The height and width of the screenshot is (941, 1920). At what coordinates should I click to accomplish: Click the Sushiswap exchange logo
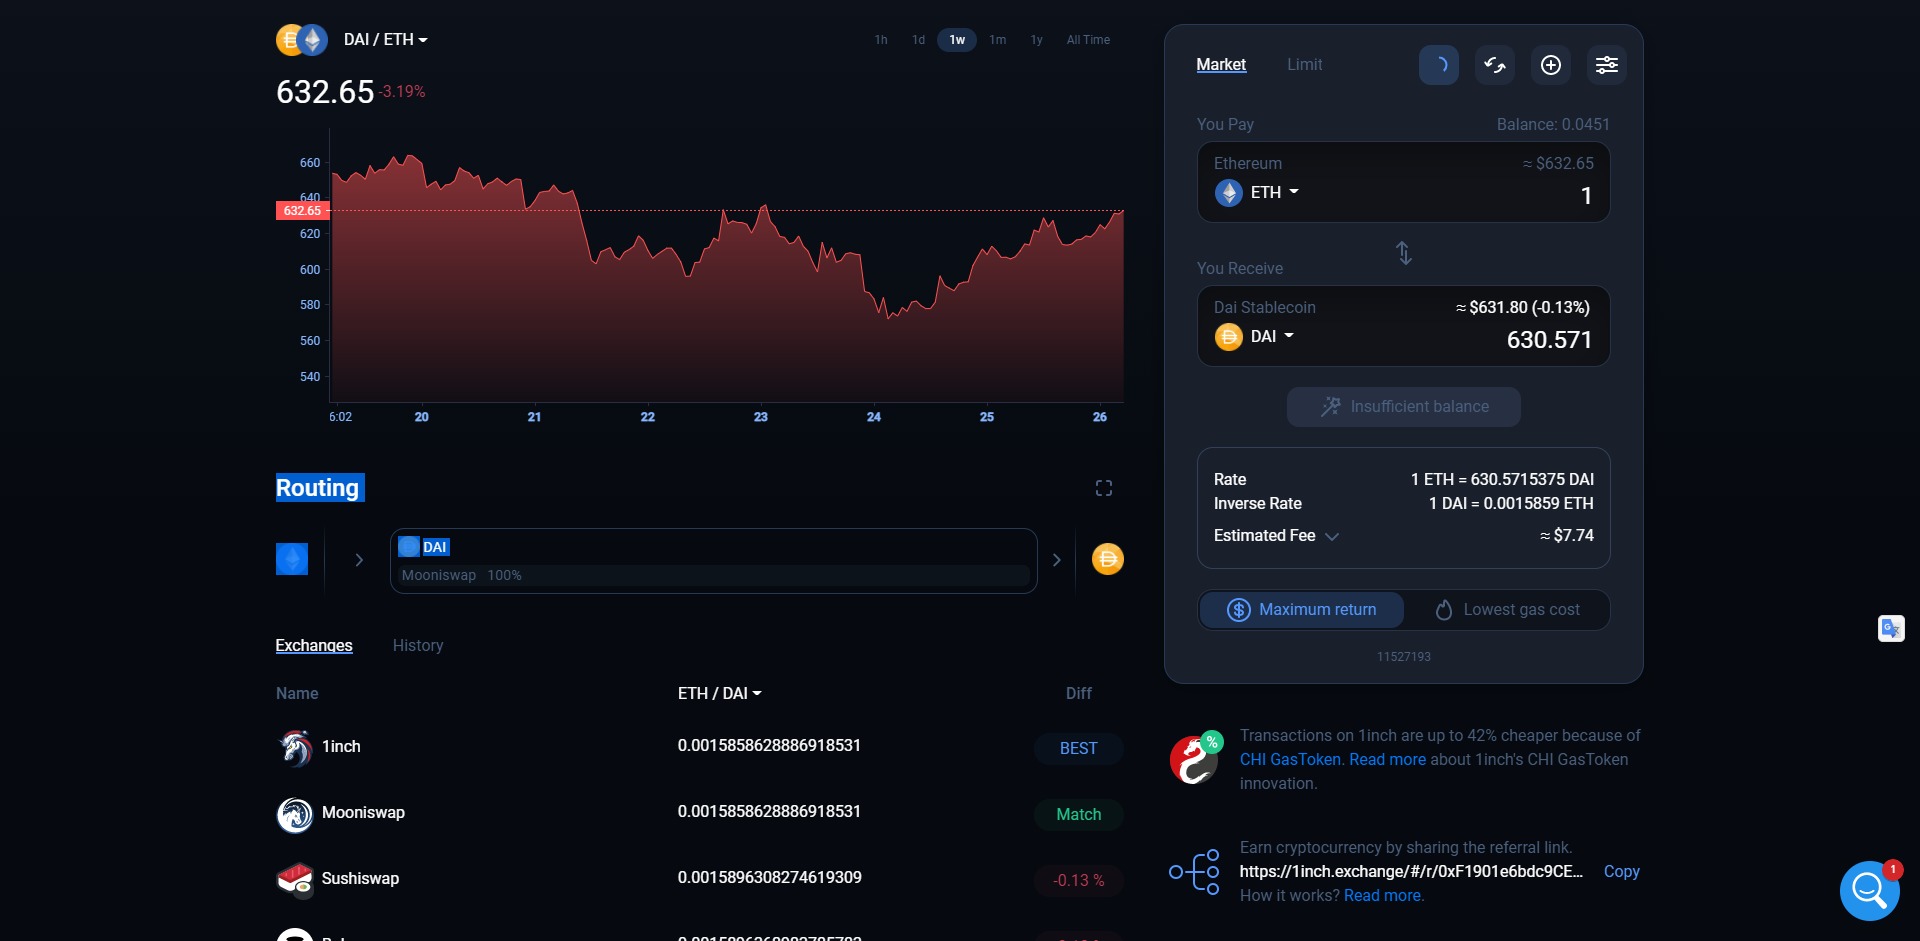pyautogui.click(x=295, y=880)
